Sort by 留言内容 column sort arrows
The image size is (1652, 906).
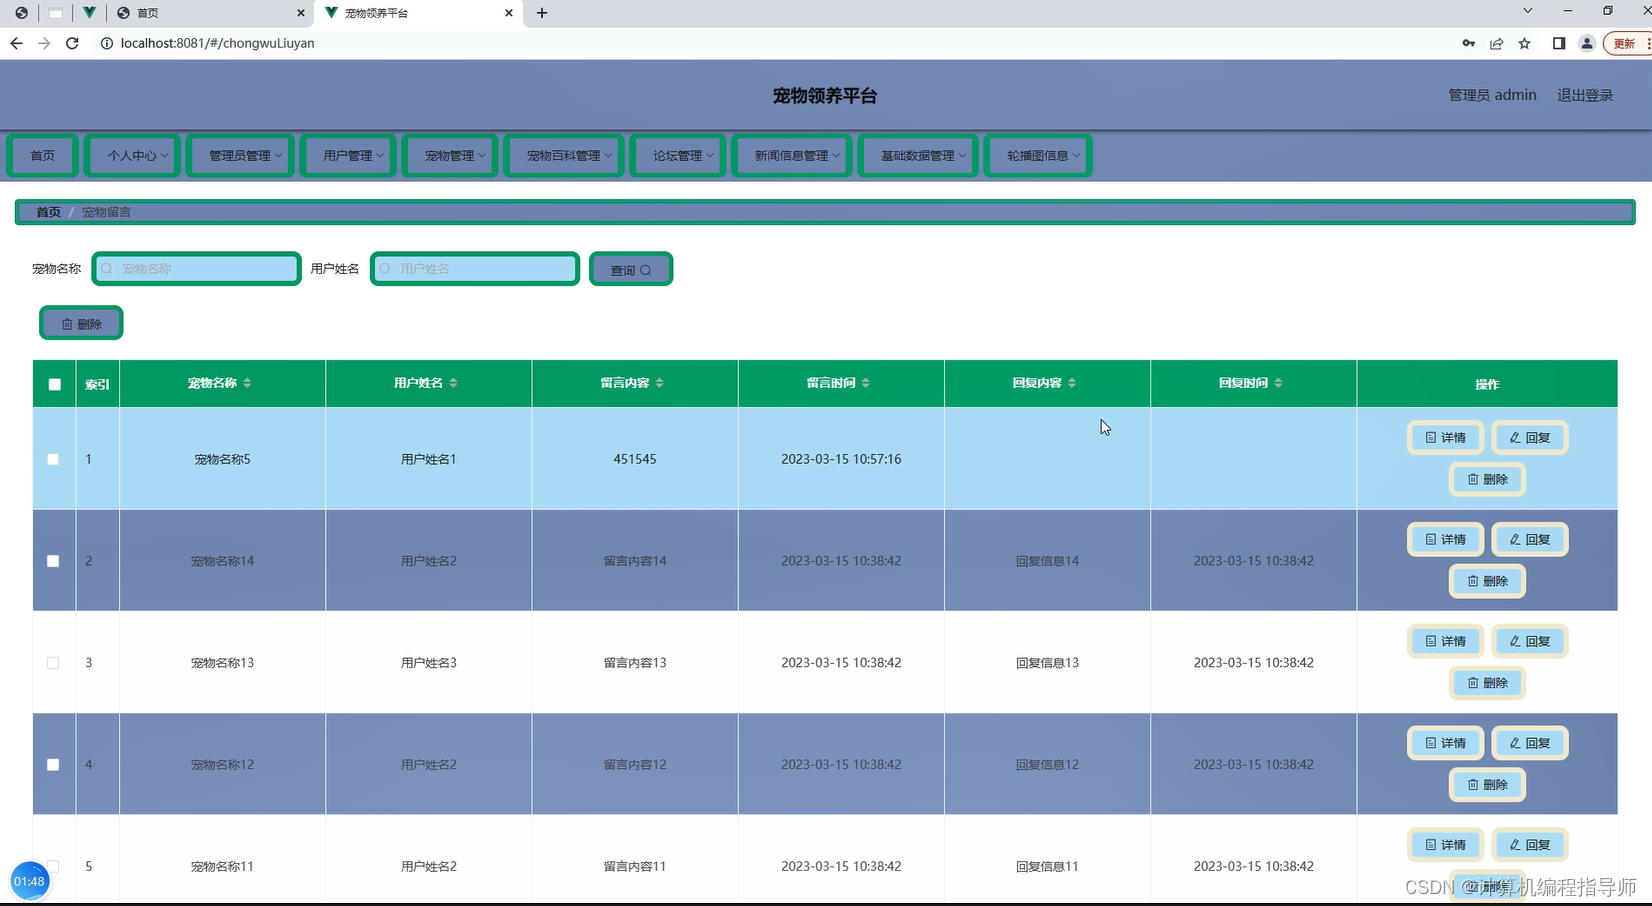coord(659,383)
